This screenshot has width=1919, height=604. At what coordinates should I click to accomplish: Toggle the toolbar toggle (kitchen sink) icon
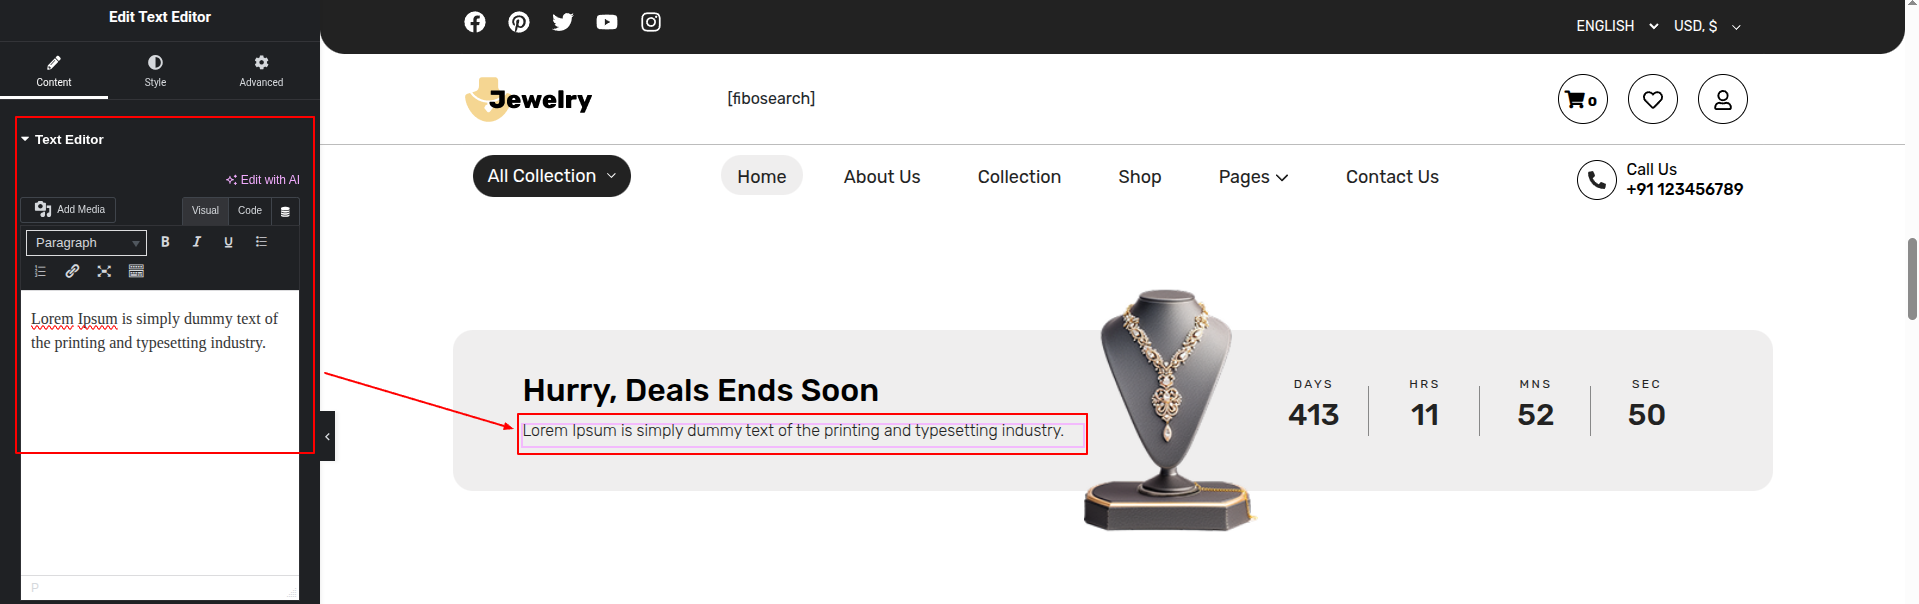pyautogui.click(x=136, y=271)
